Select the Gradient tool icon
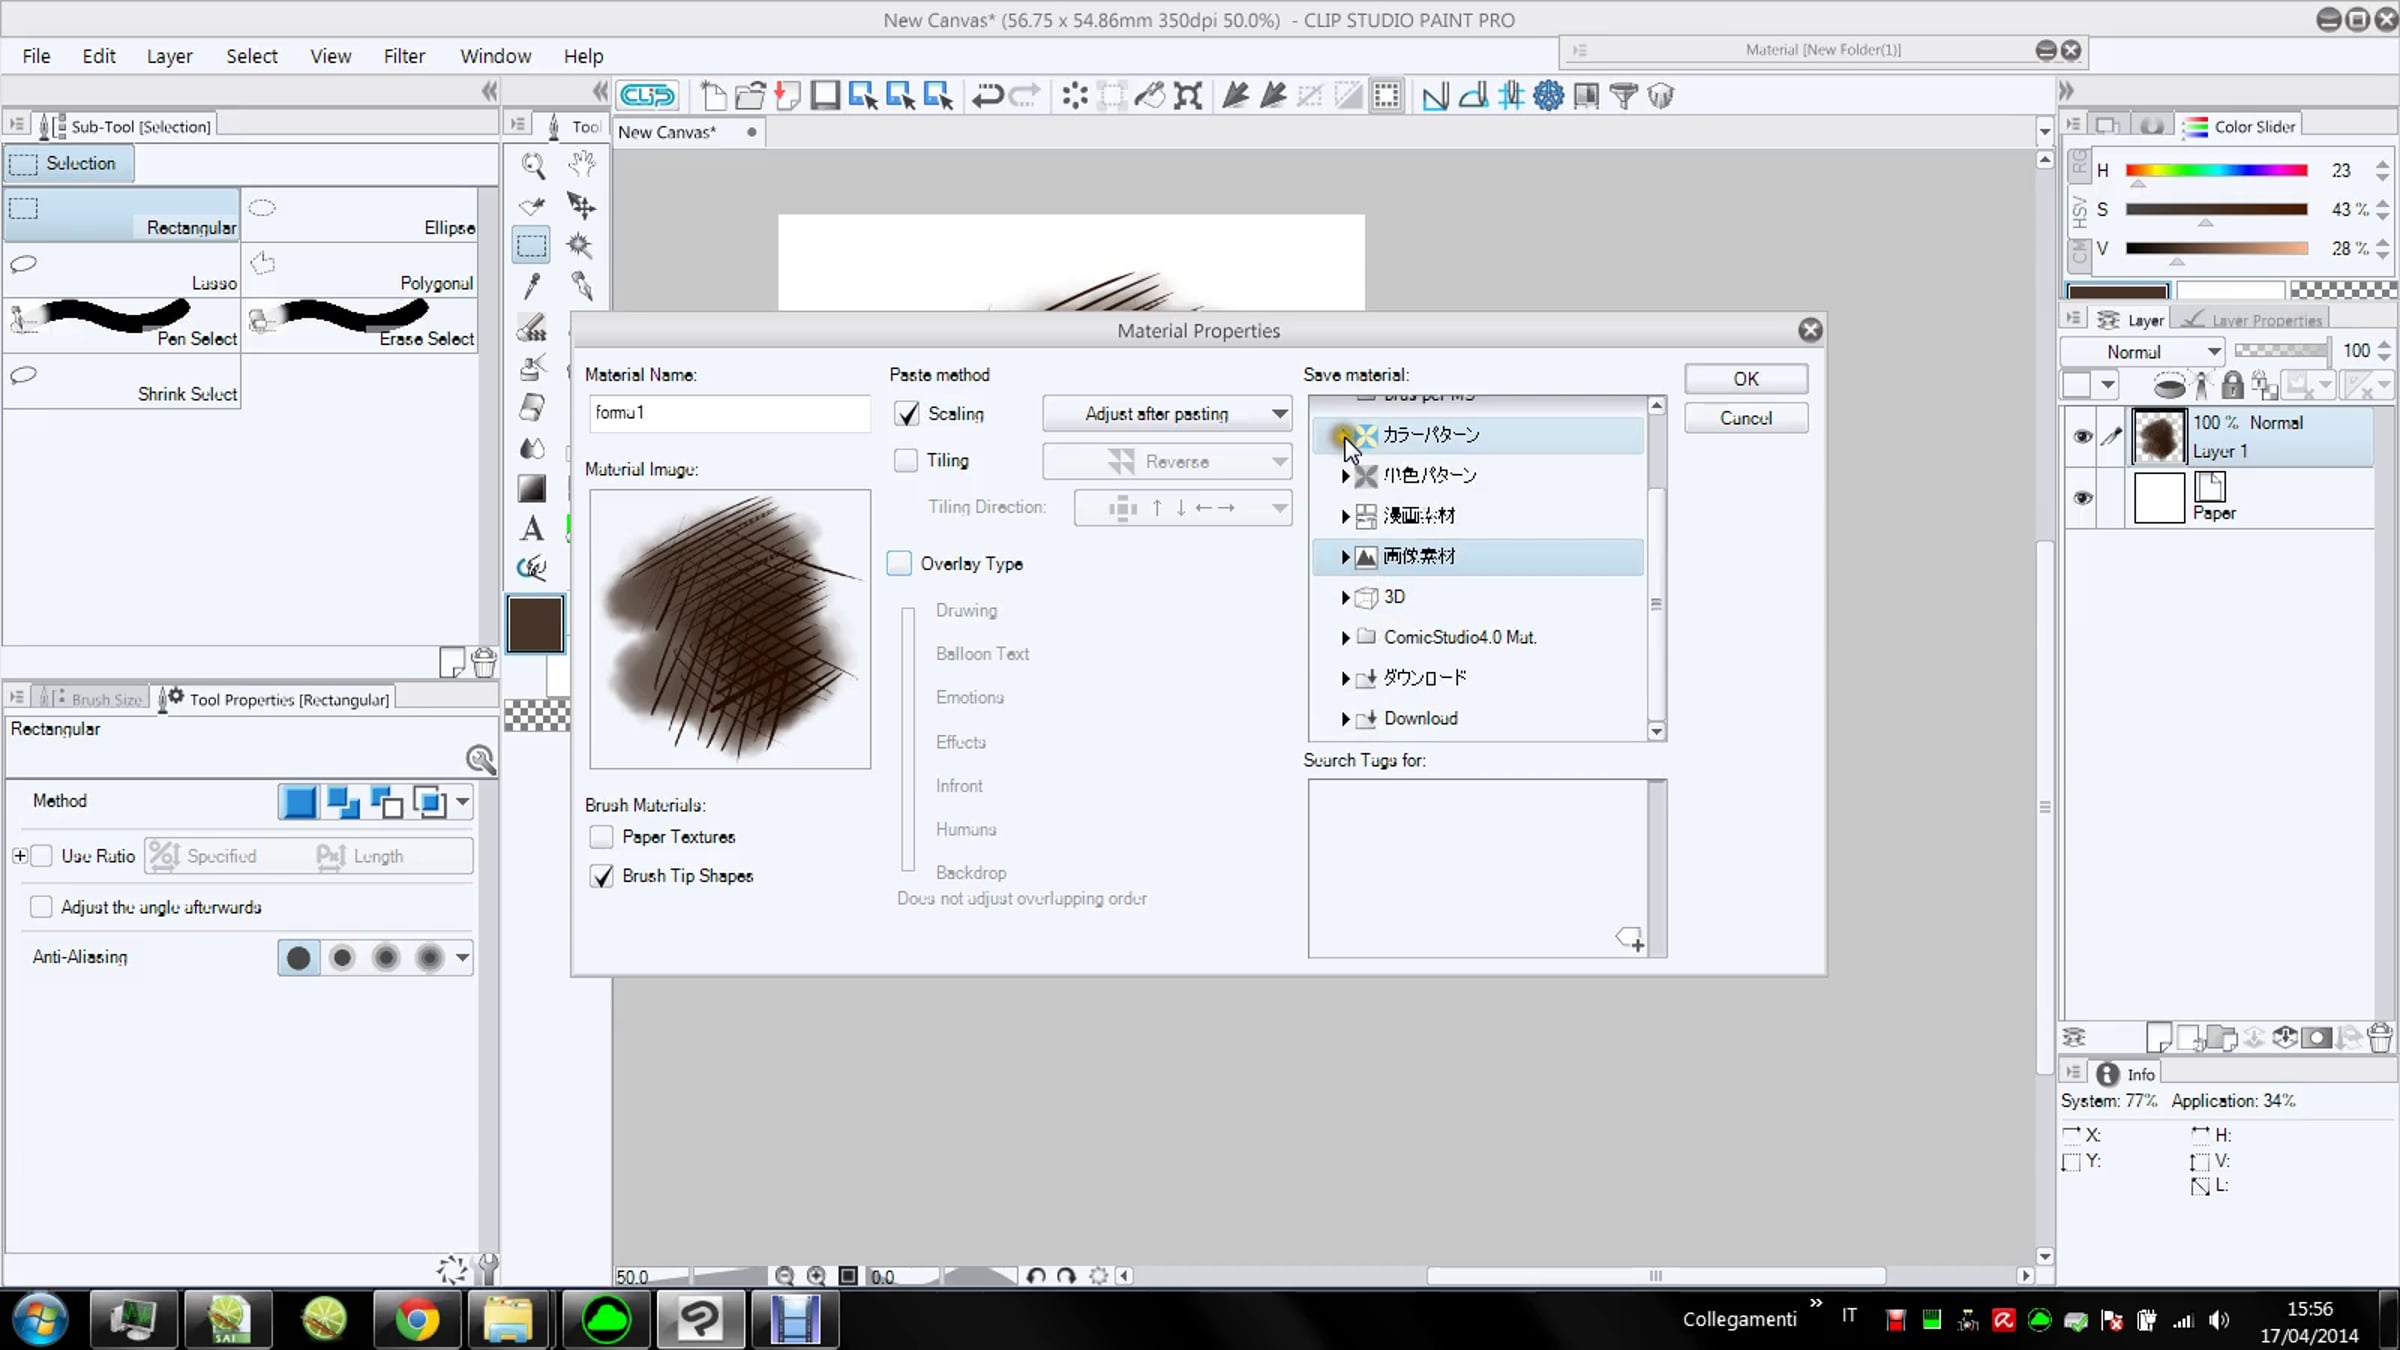This screenshot has height=1350, width=2400. [532, 488]
